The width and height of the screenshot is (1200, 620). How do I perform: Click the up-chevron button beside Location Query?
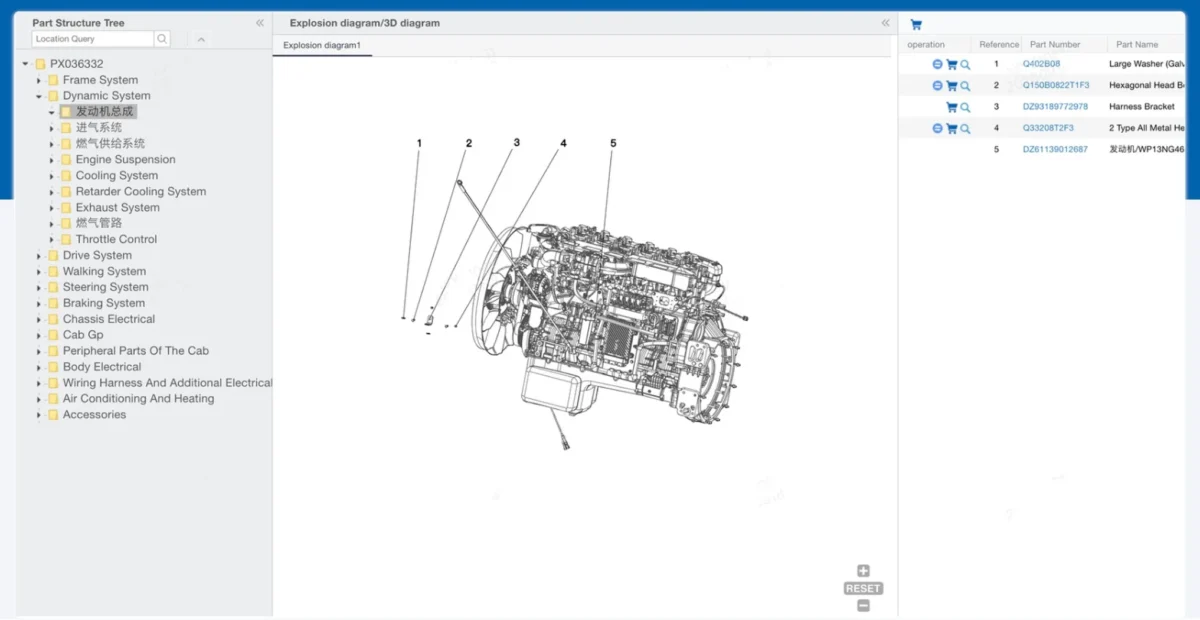point(201,39)
